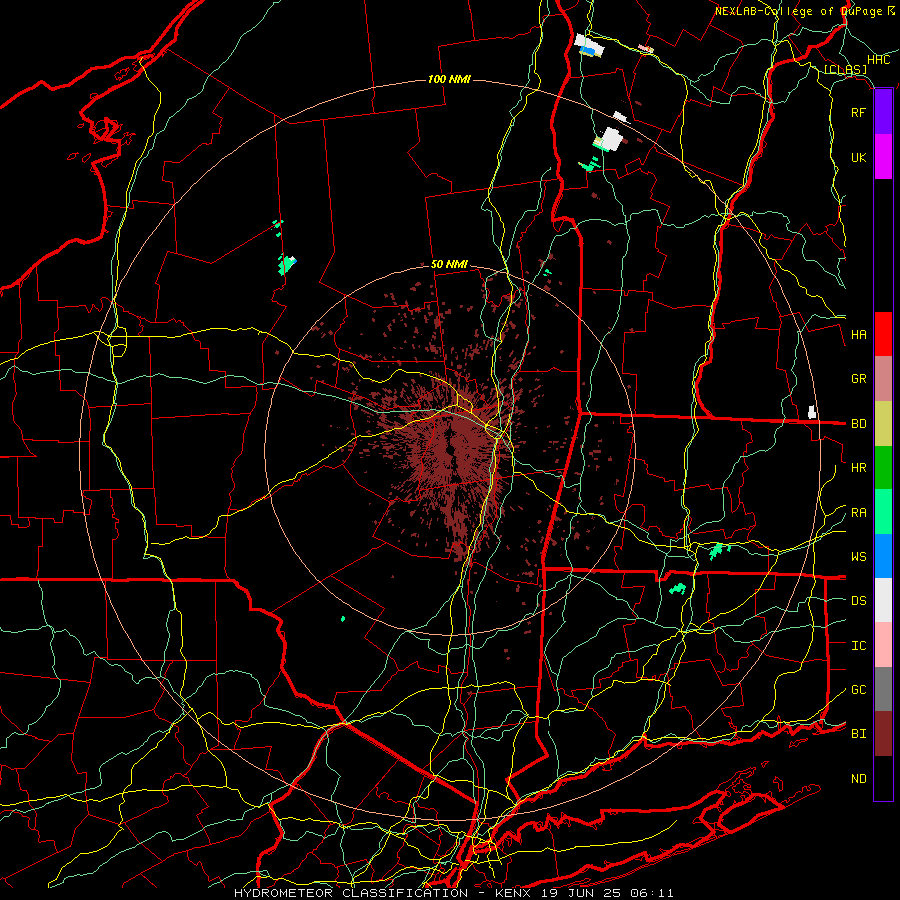
Task: Click the 06:11 timestamp
Action: pyautogui.click(x=651, y=893)
